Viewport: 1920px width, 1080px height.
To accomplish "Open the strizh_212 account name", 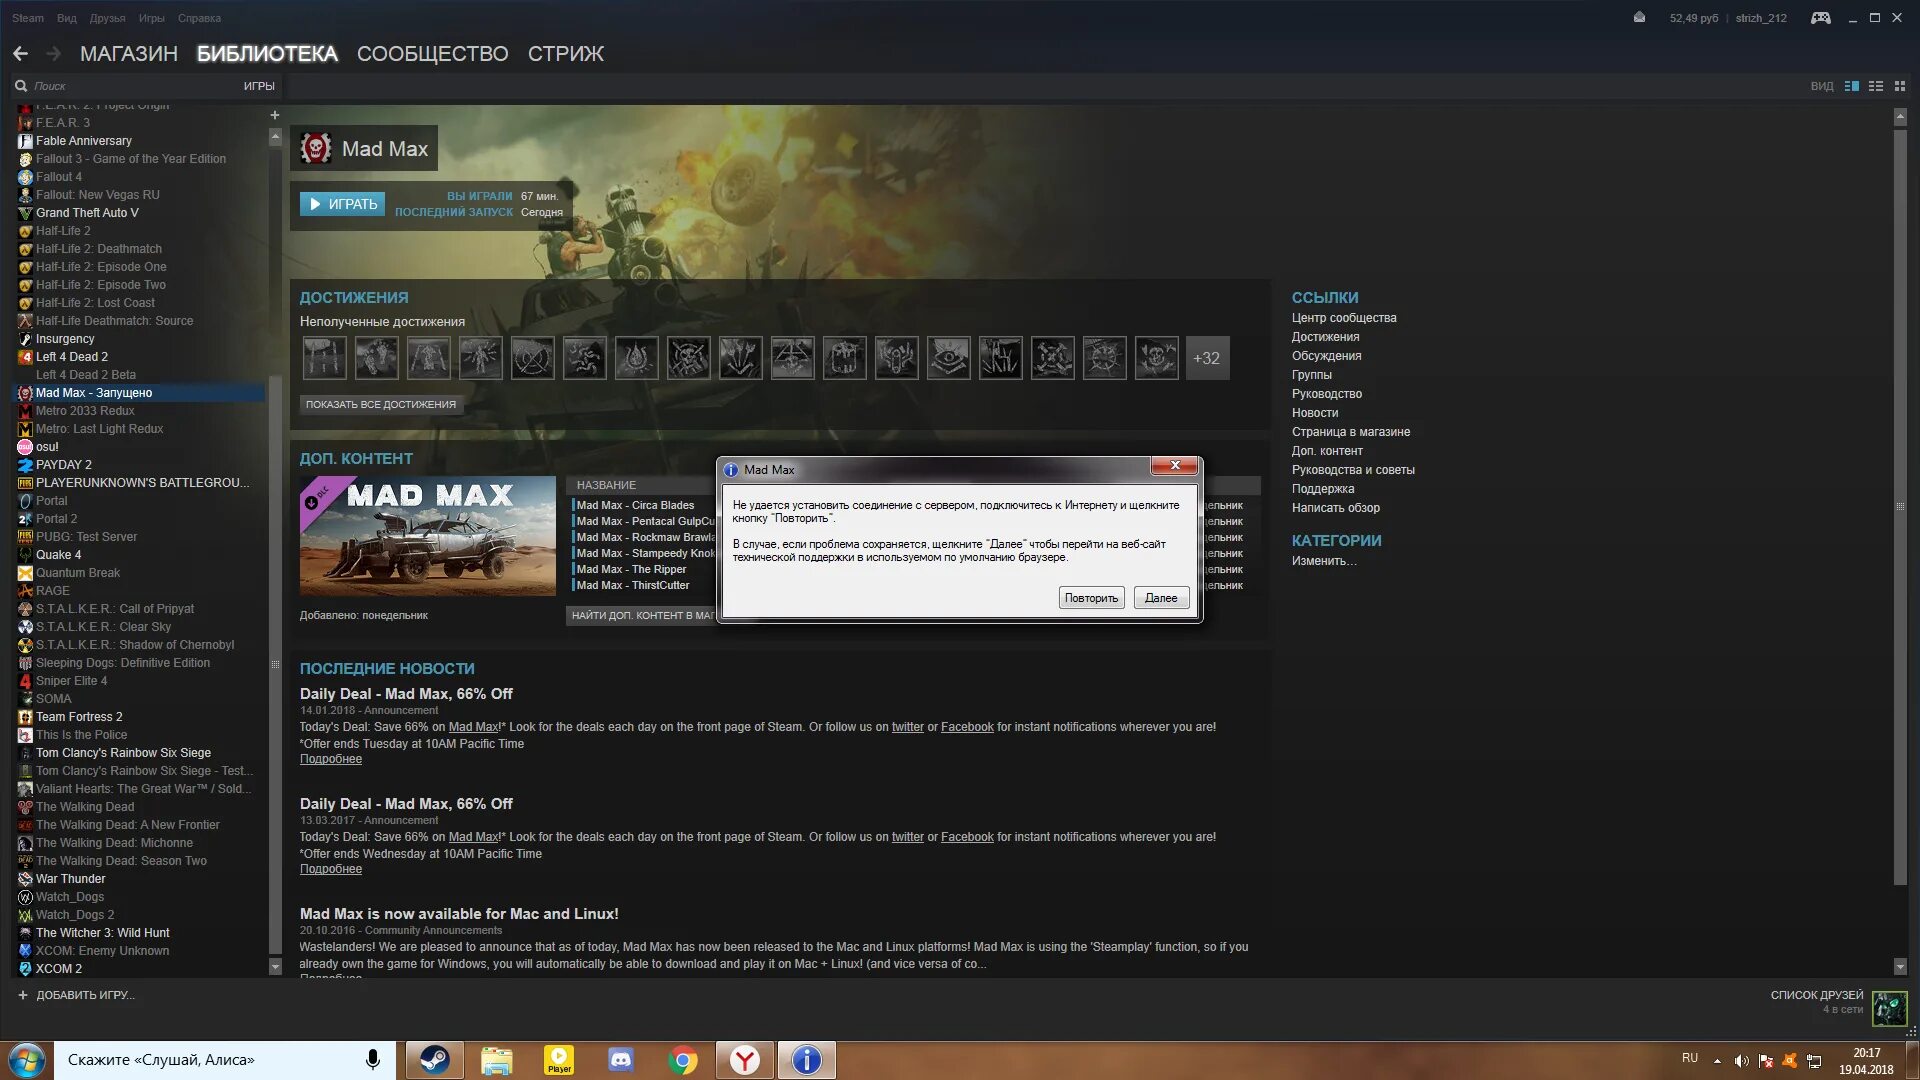I will pos(1761,18).
